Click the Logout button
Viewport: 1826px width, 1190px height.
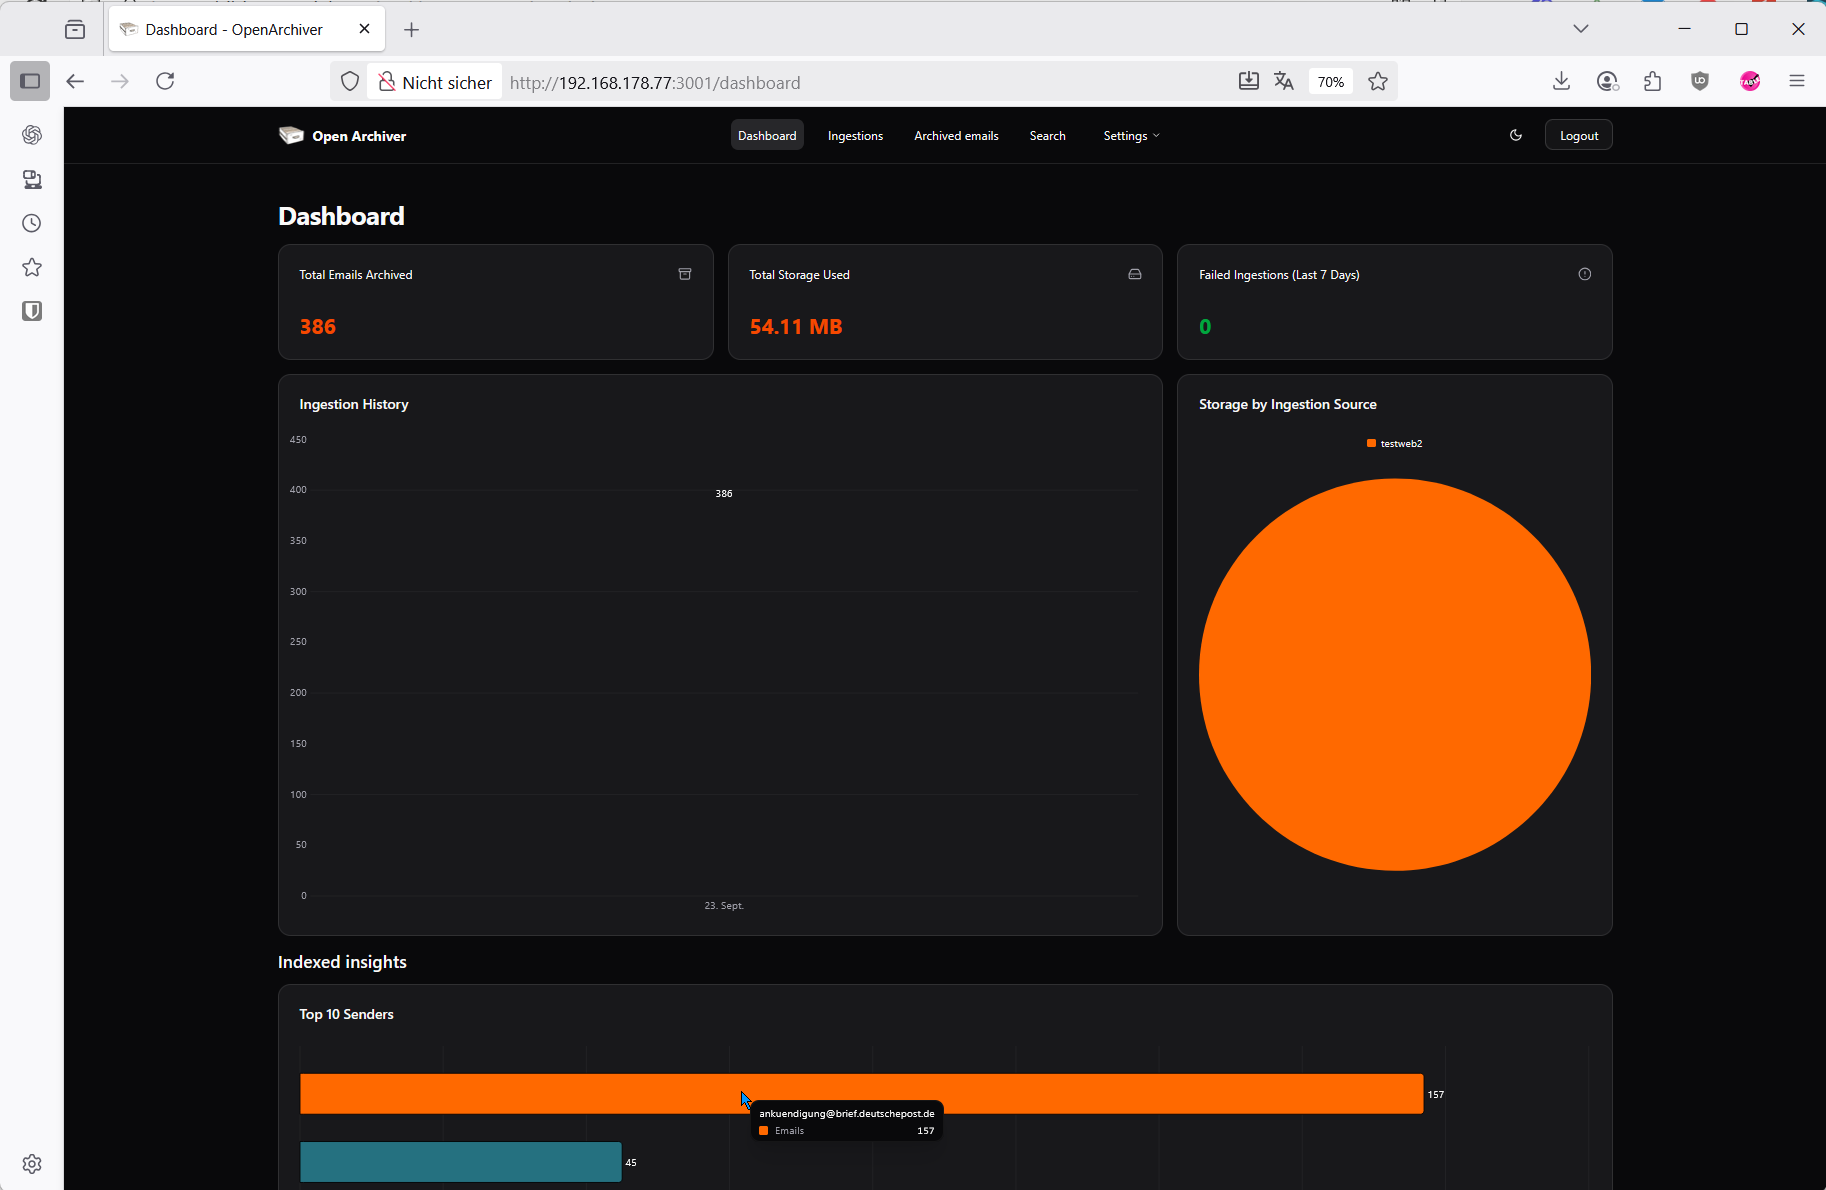(1578, 136)
